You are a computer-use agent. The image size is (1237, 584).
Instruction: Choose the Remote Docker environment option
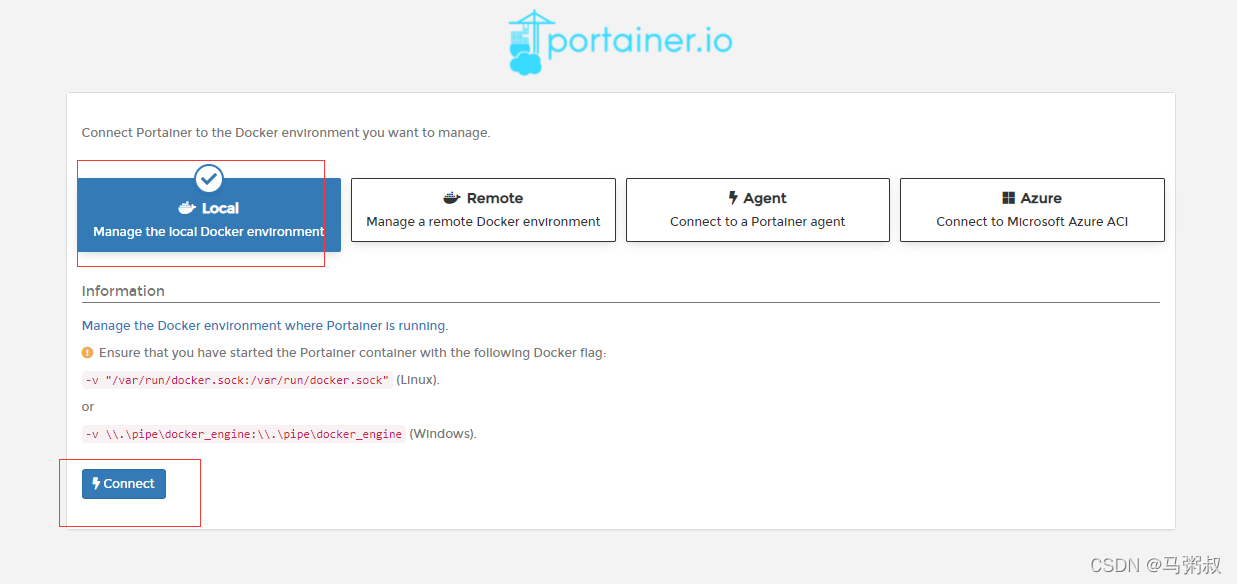(x=483, y=210)
